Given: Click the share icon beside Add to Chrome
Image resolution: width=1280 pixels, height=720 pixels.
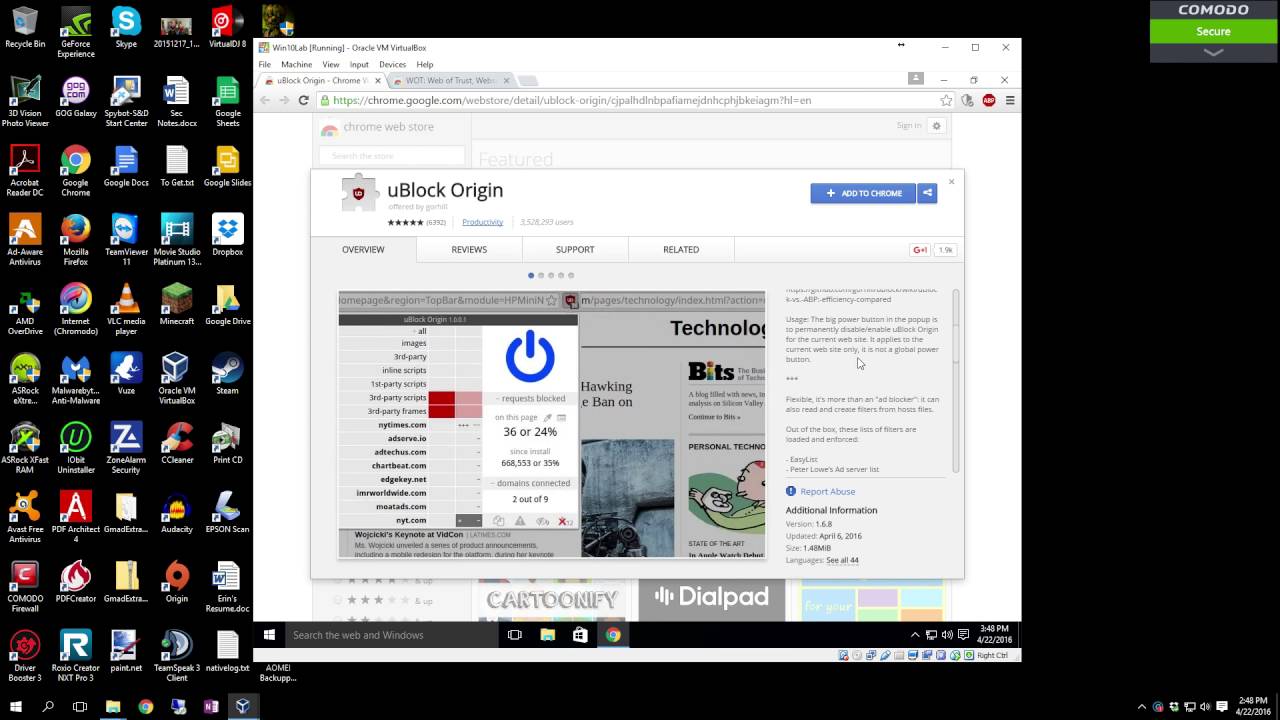Looking at the screenshot, I should click(x=927, y=193).
